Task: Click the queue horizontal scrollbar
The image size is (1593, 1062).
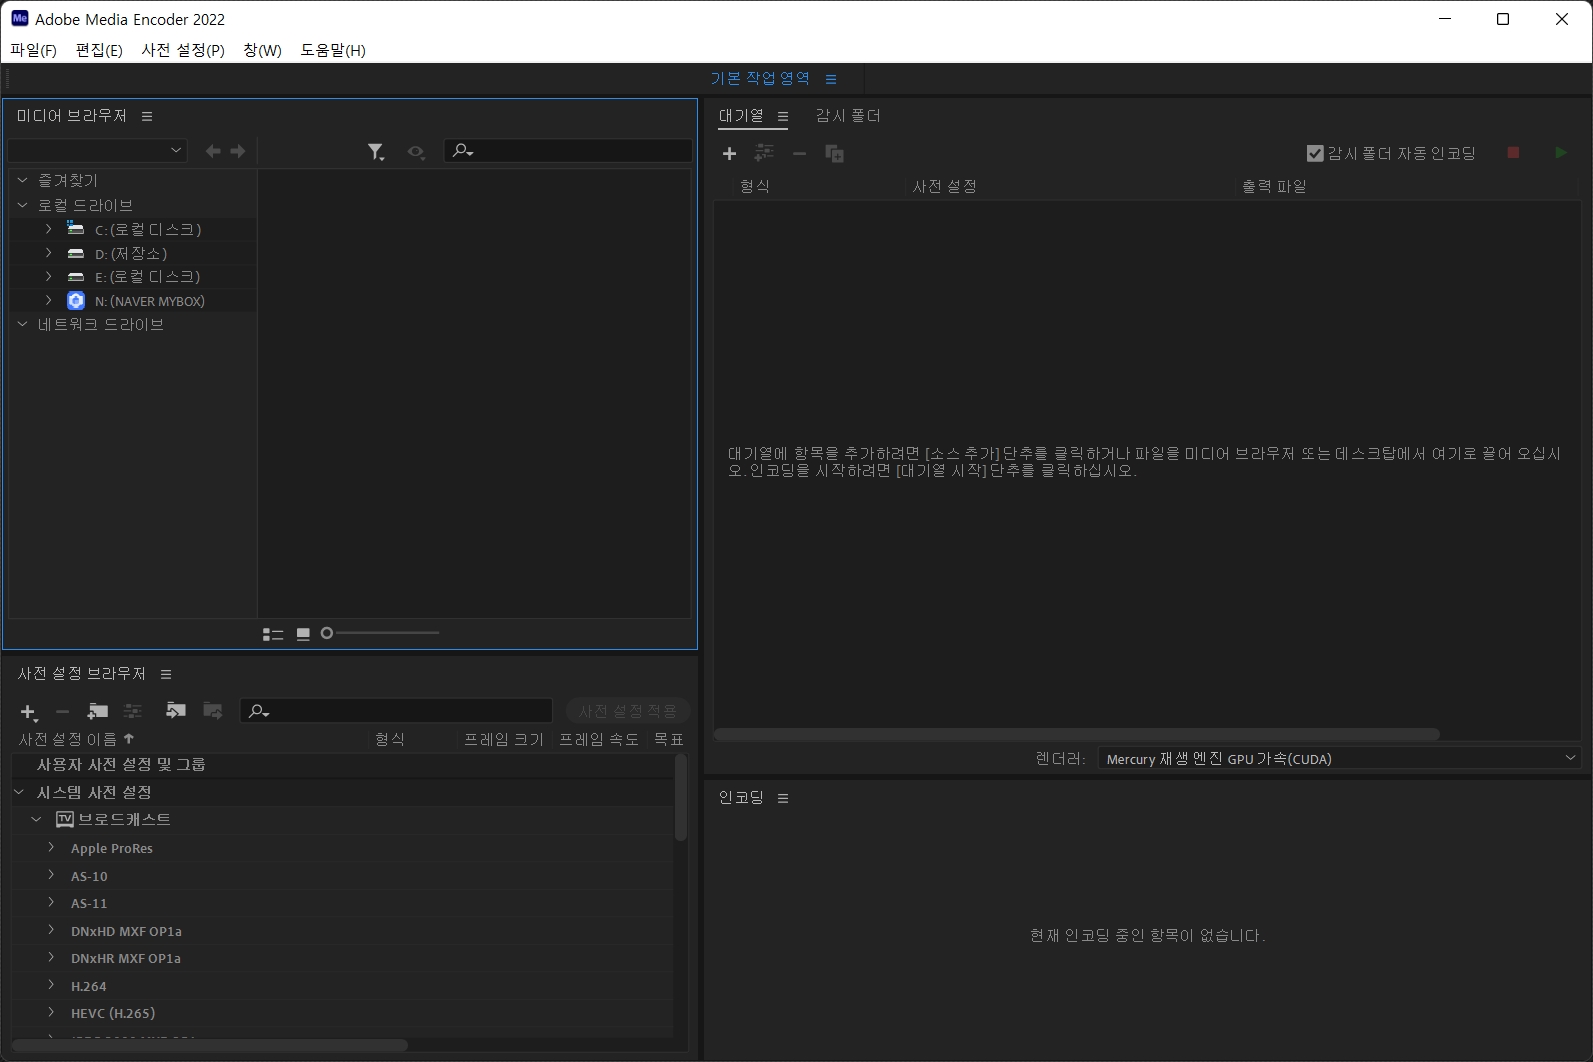Action: [x=1077, y=734]
